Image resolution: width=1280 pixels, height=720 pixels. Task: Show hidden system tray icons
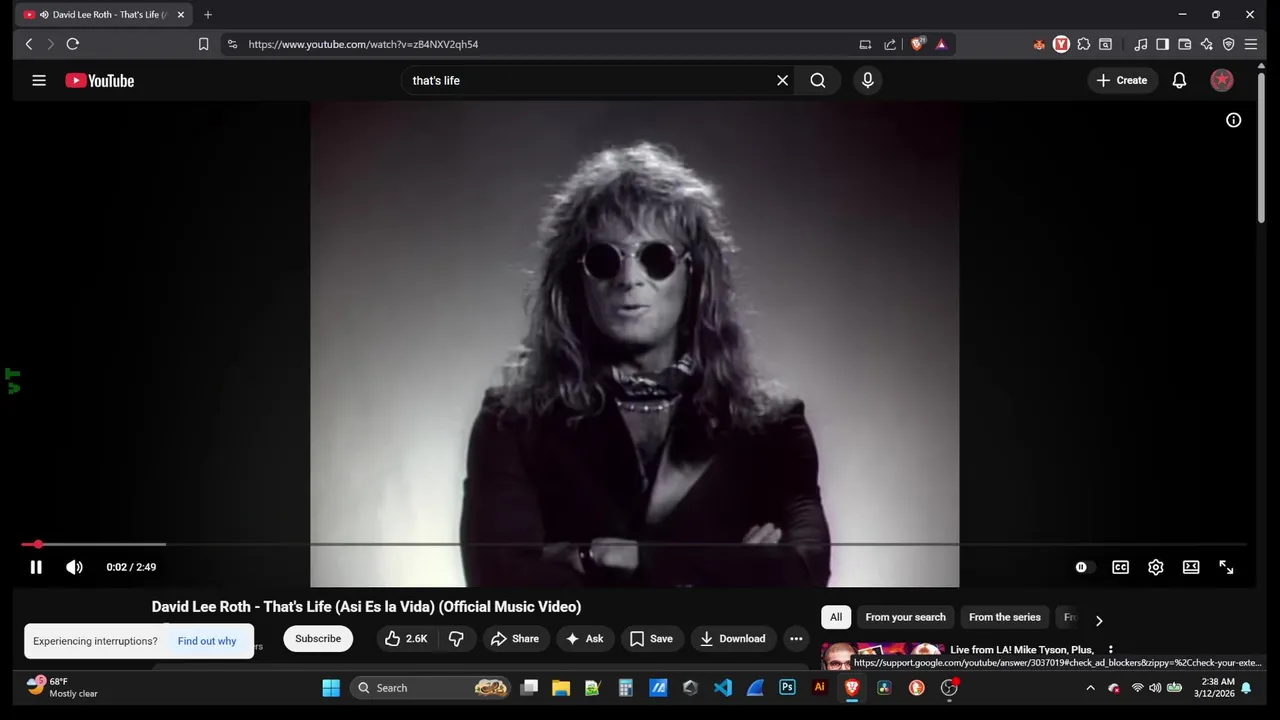point(1090,688)
